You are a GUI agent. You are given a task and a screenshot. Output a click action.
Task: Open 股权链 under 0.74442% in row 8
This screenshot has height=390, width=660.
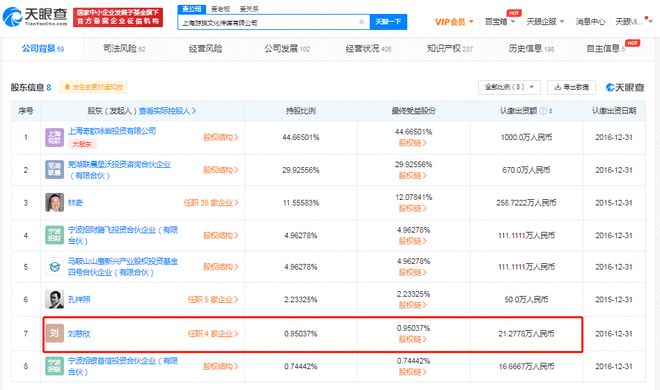click(412, 372)
